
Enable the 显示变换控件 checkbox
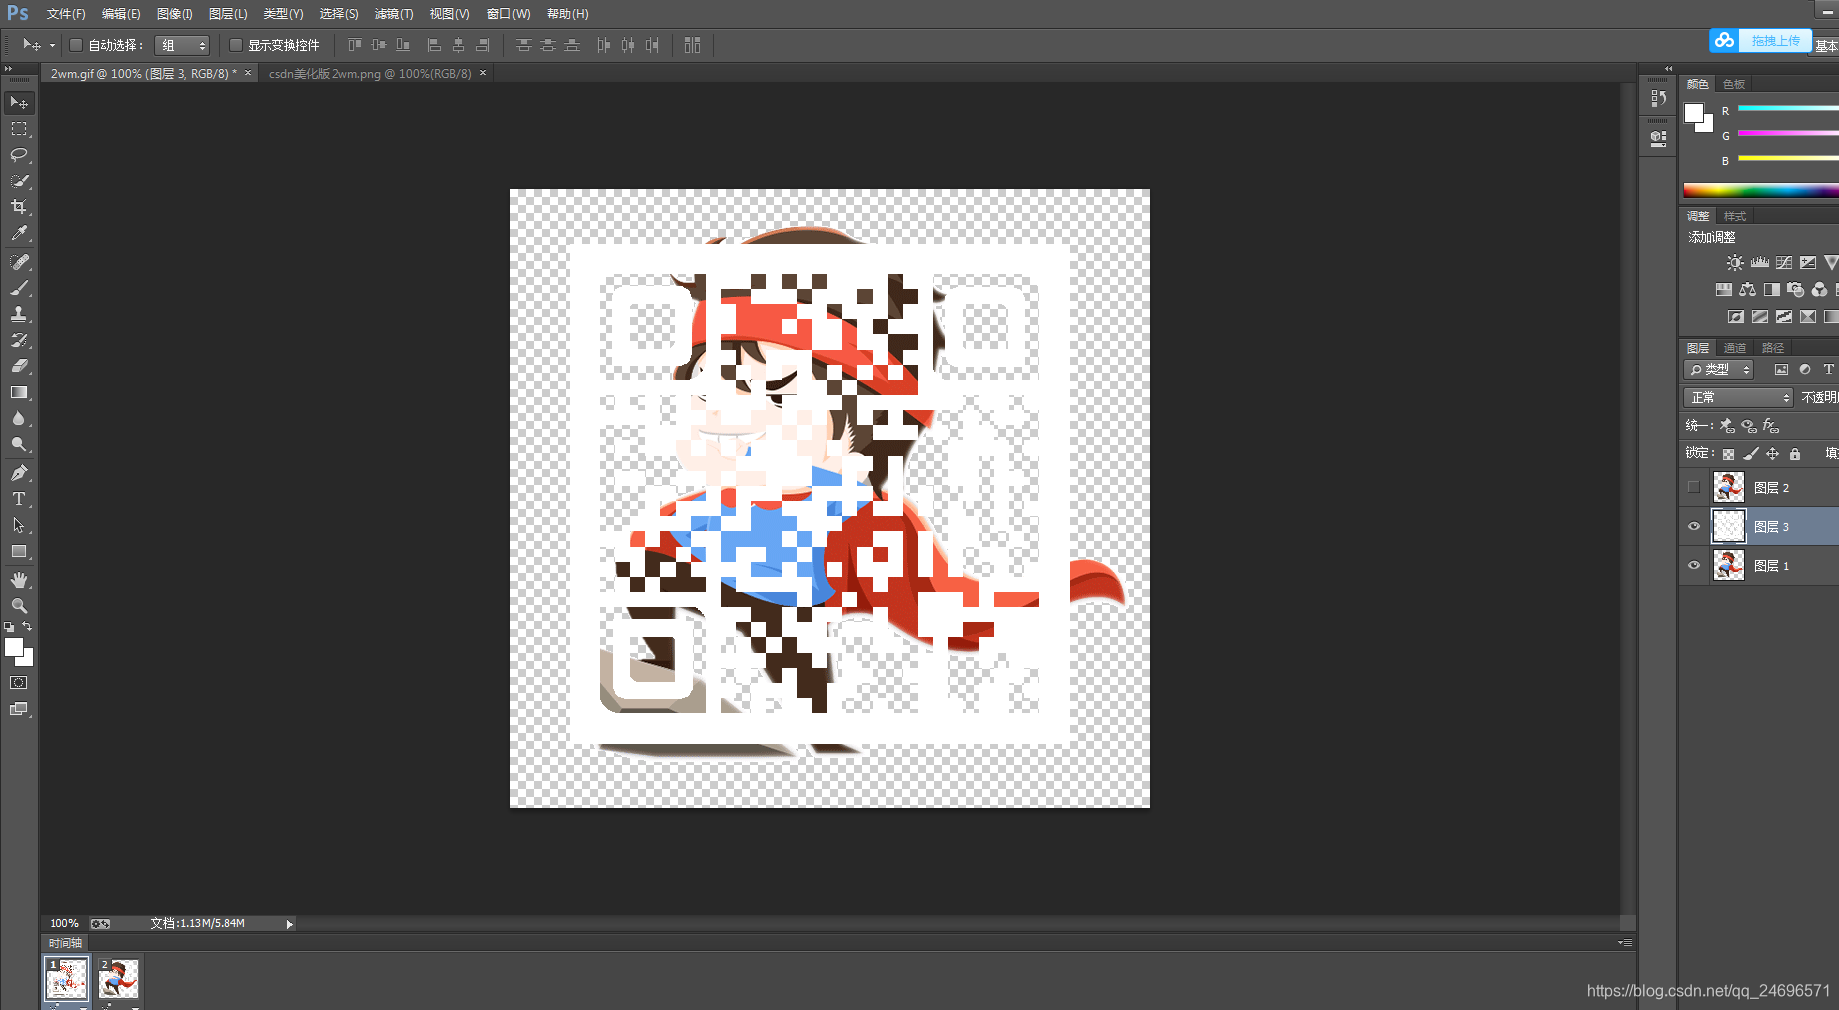point(236,45)
